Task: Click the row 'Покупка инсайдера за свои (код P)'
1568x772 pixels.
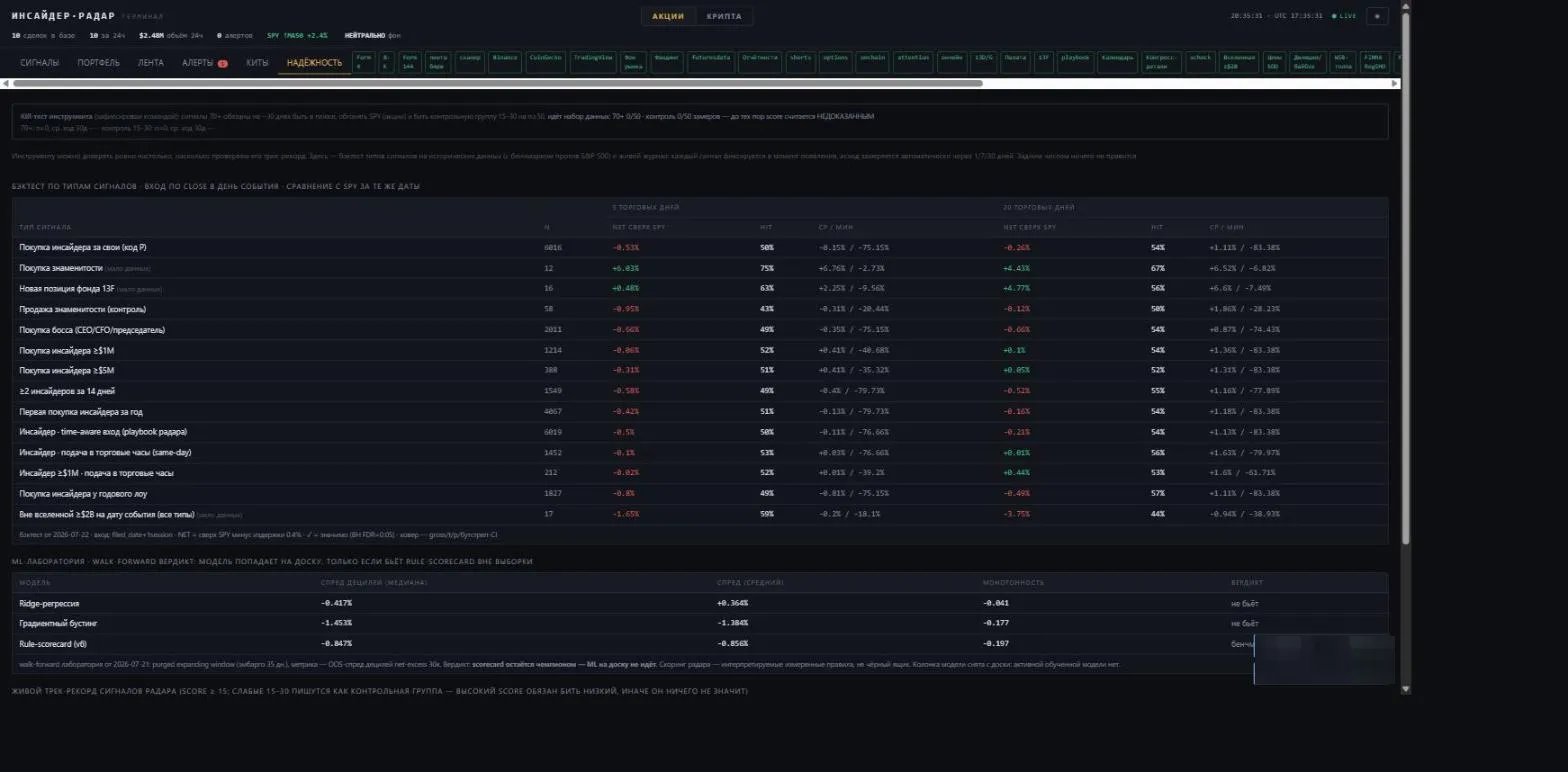Action: pyautogui.click(x=700, y=247)
